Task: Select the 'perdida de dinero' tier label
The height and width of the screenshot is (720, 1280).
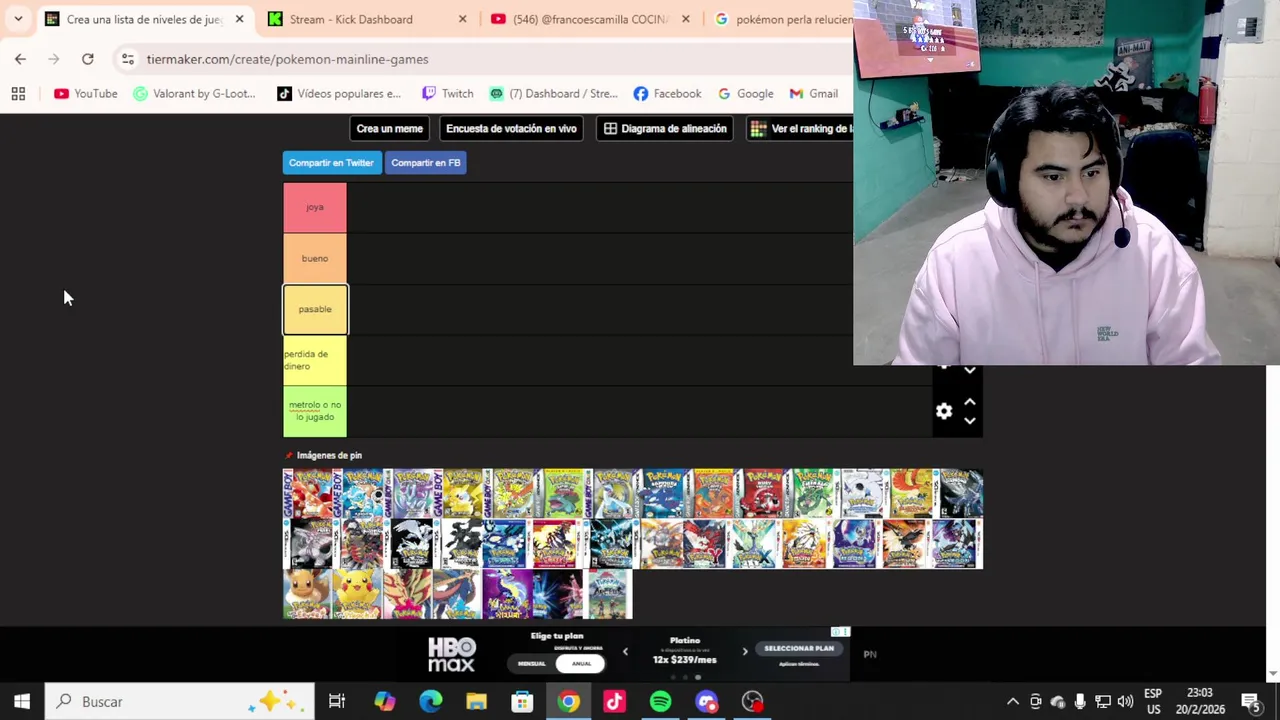Action: click(x=315, y=360)
